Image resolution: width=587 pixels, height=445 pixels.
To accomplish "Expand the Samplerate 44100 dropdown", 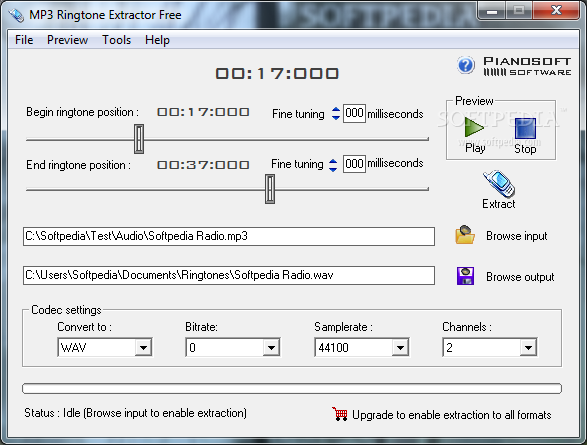I will [400, 348].
